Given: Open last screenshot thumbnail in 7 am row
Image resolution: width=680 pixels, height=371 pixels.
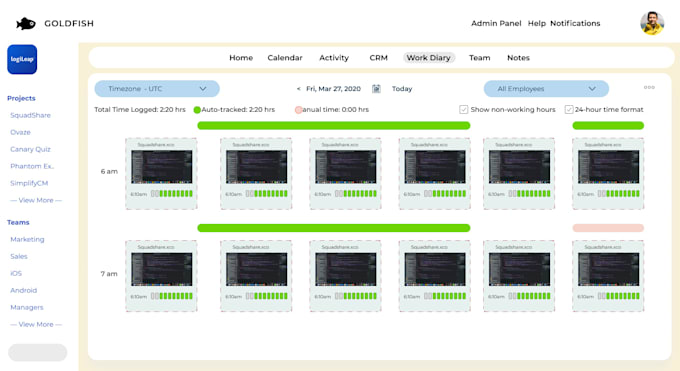Looking at the screenshot, I should pos(608,269).
